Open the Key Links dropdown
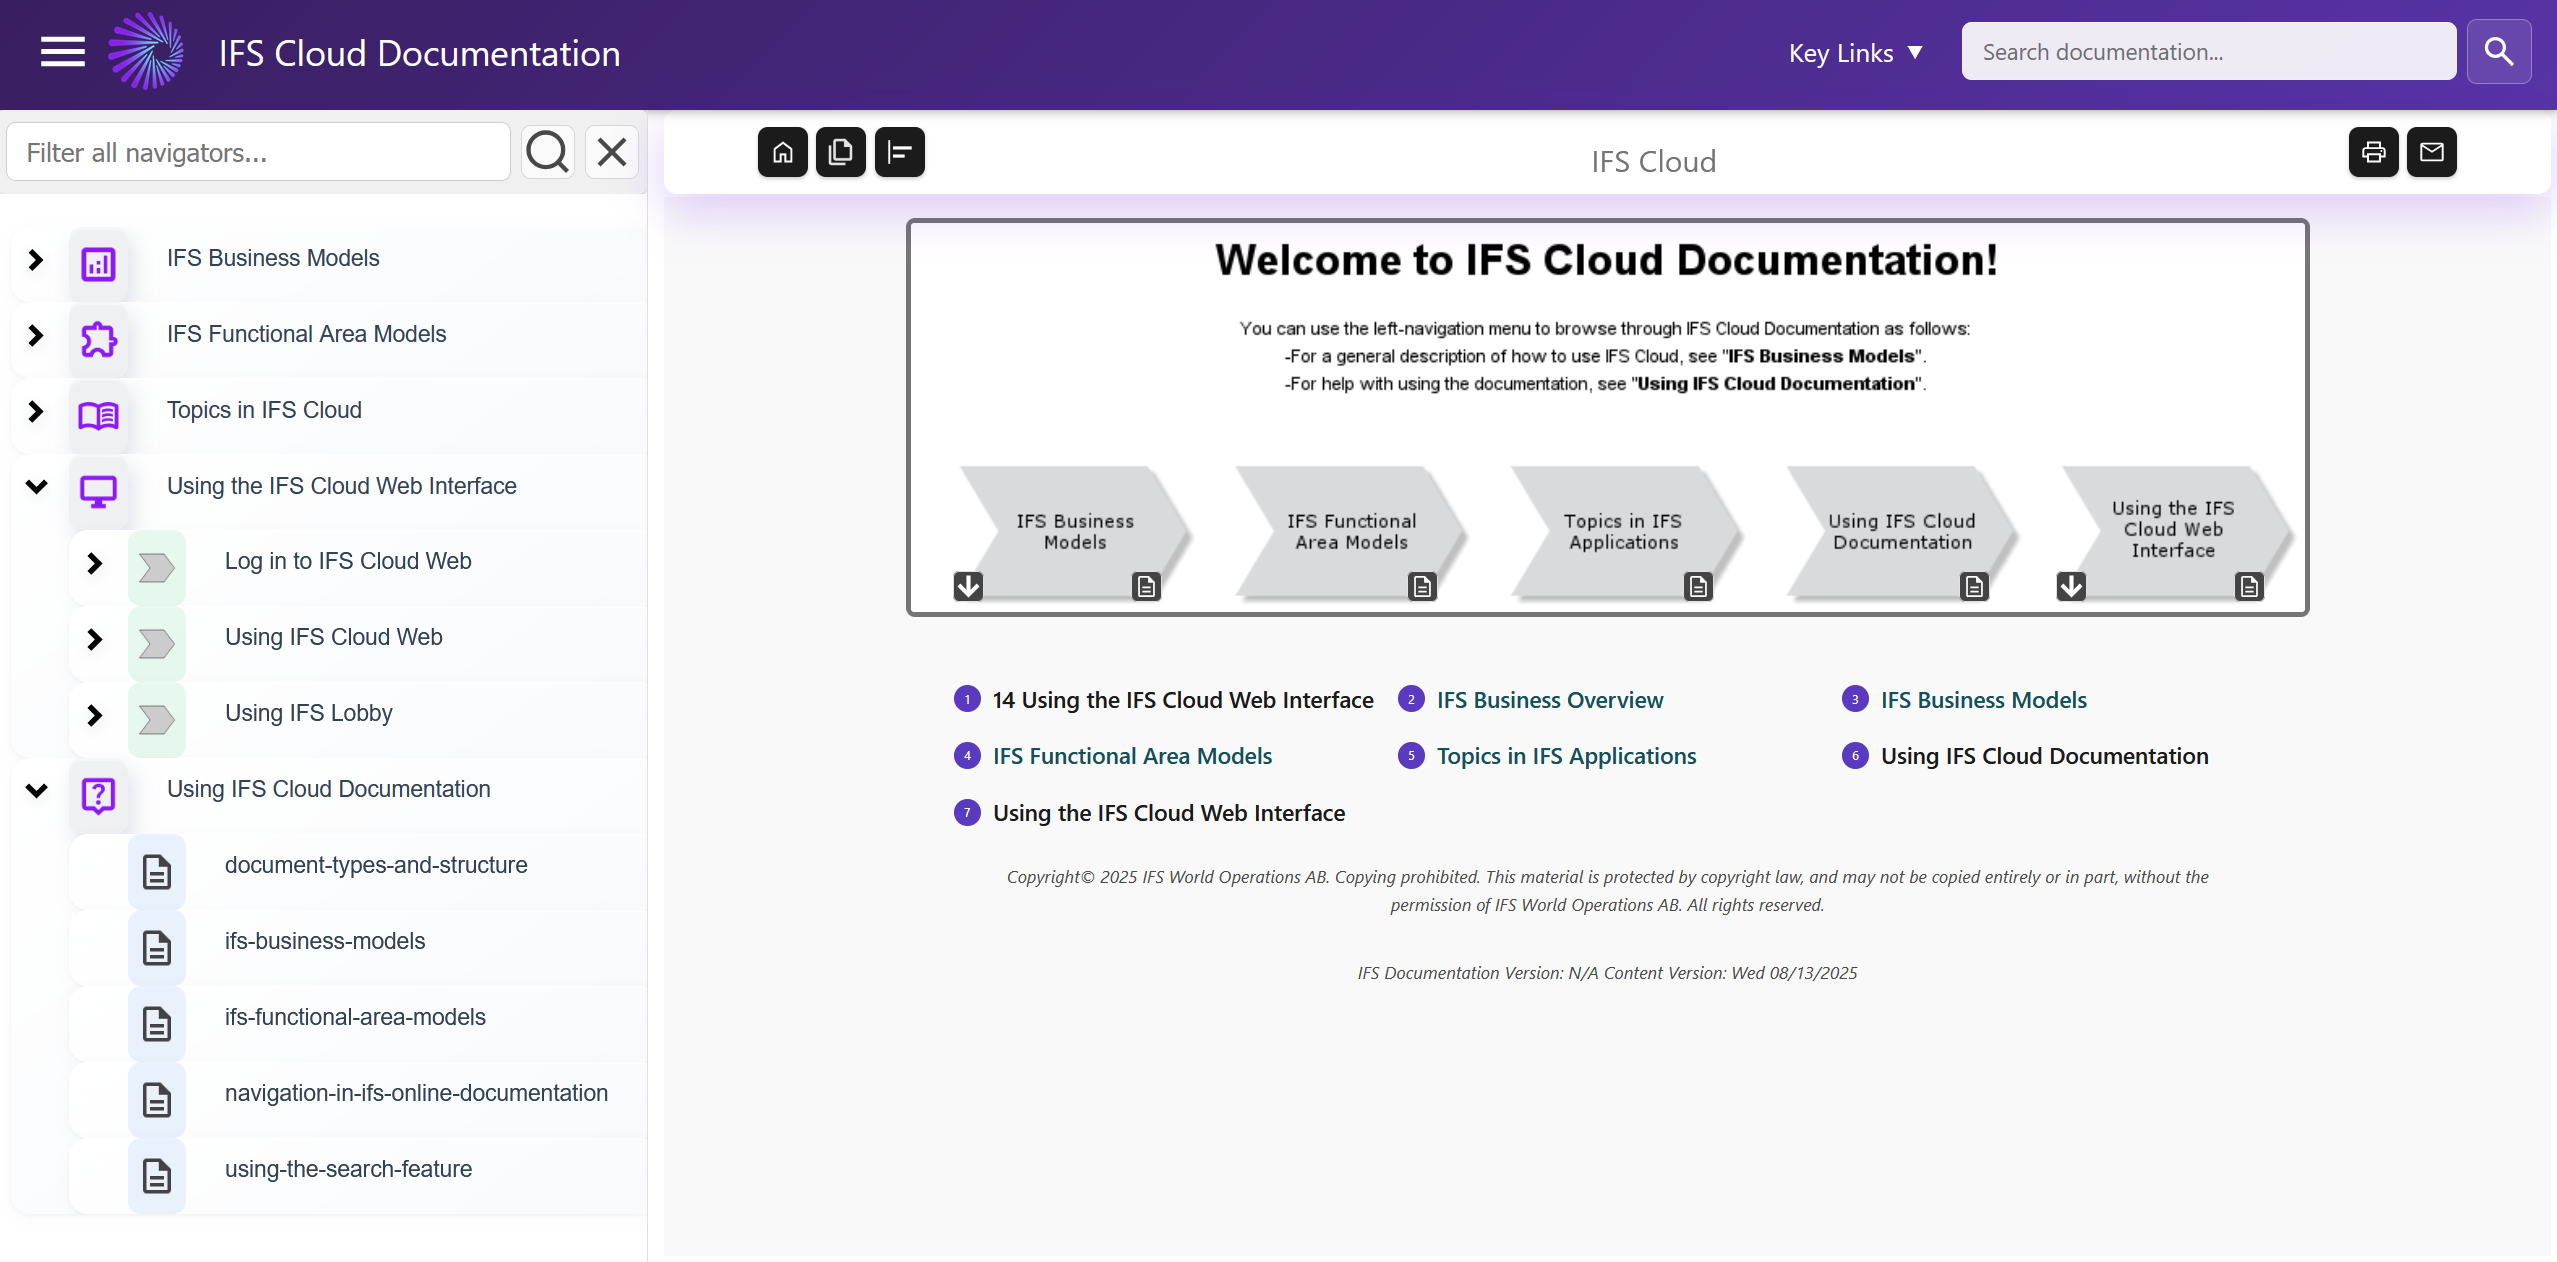 [1855, 53]
